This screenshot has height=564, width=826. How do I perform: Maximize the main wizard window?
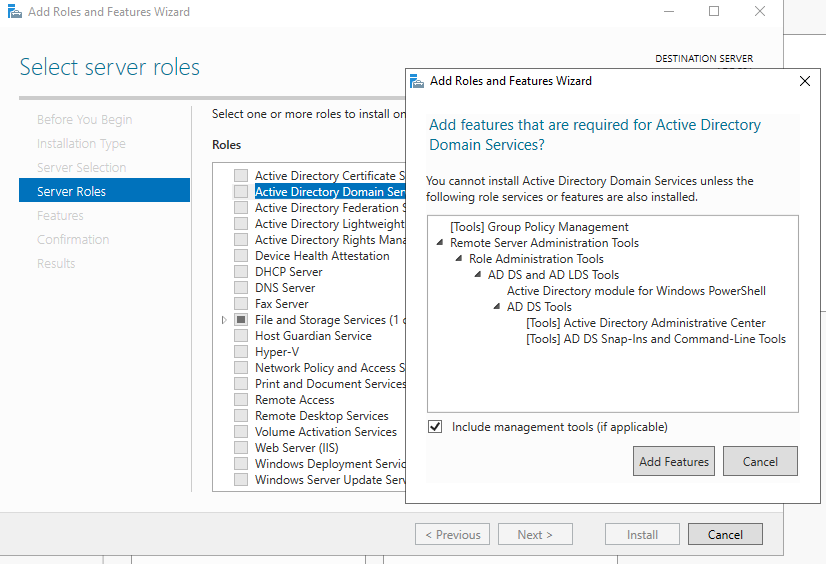tap(714, 11)
